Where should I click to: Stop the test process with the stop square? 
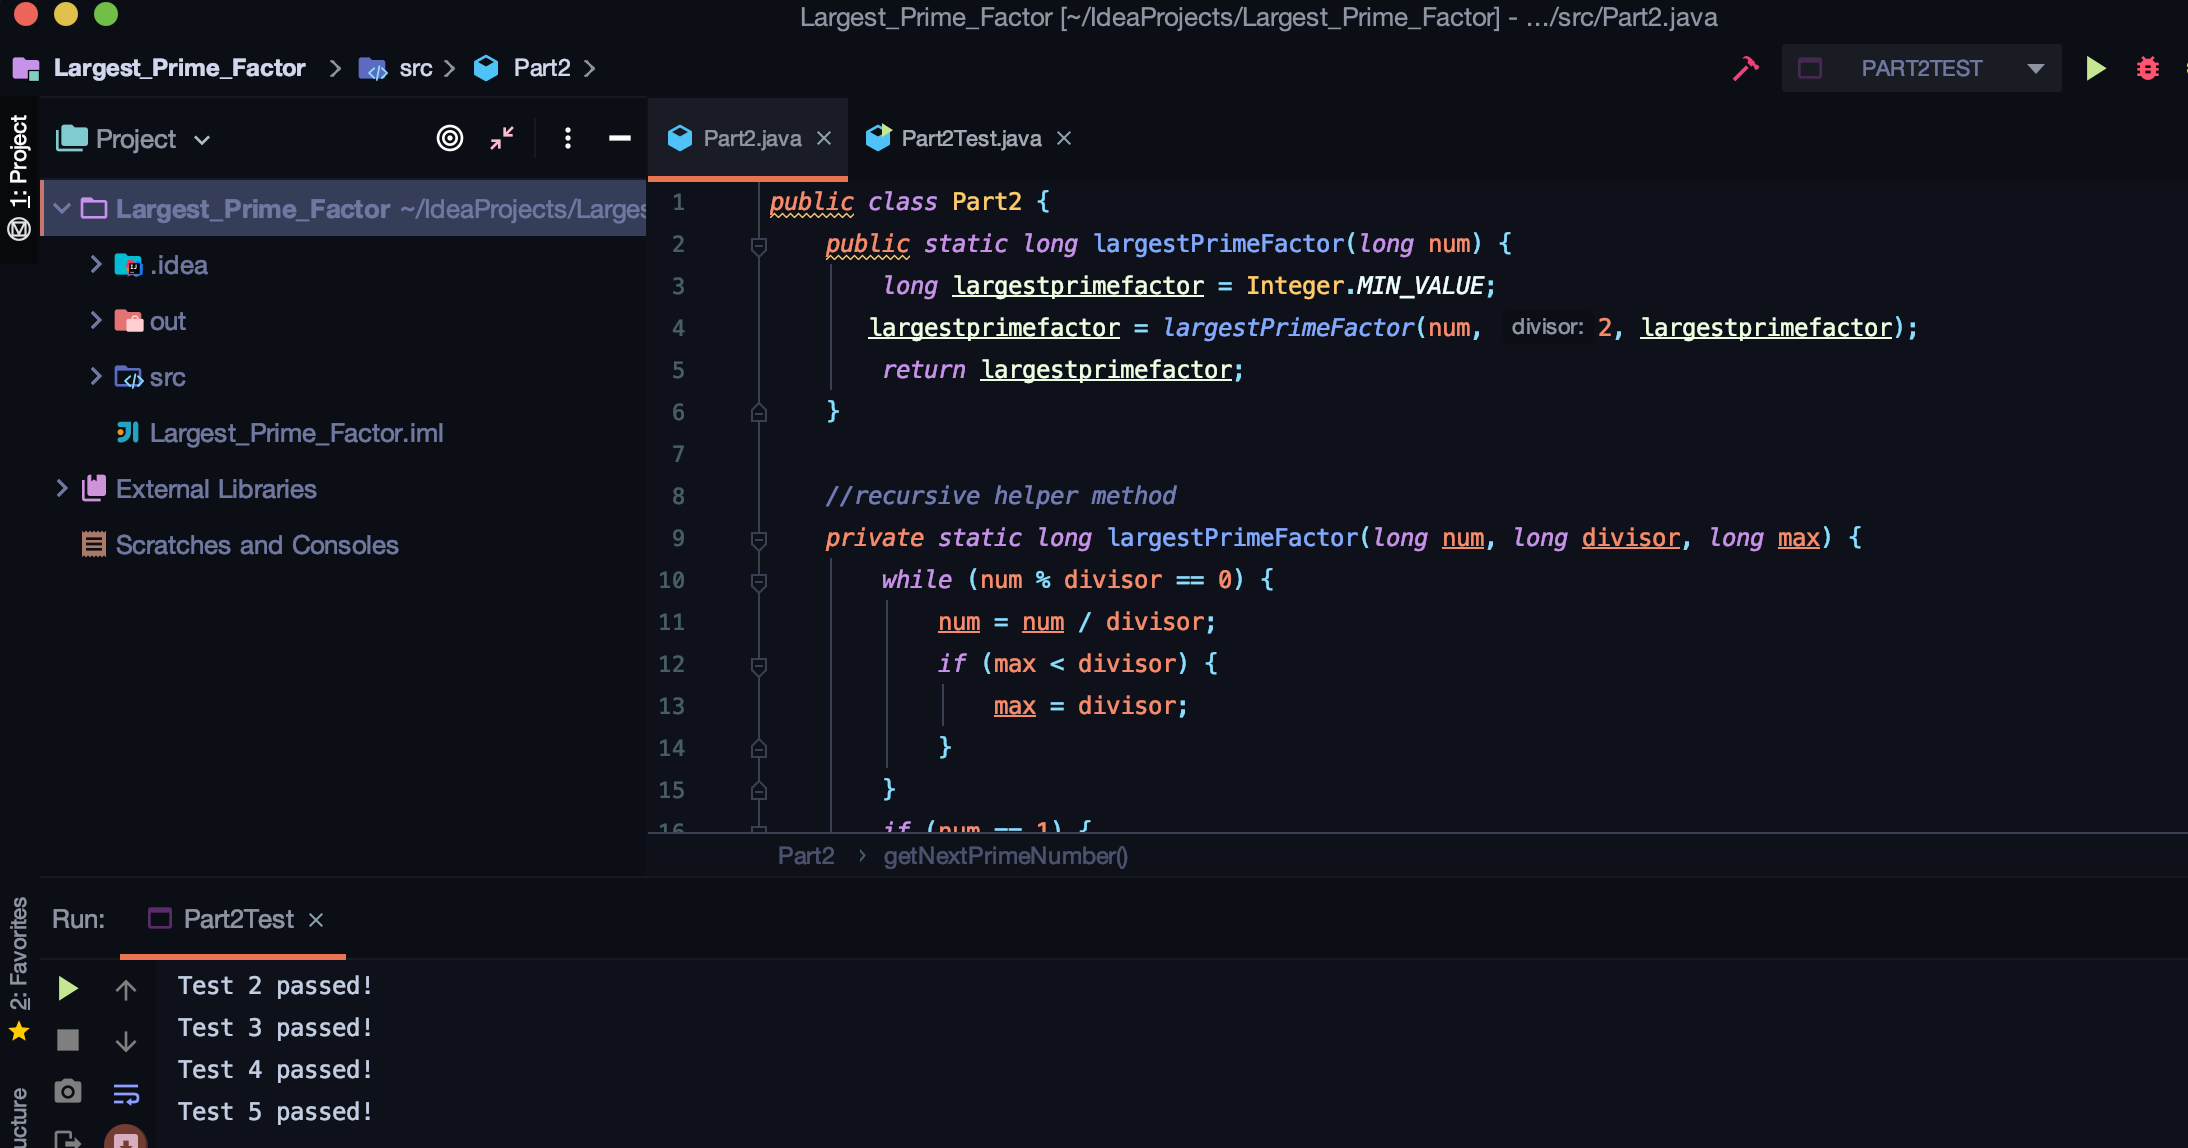tap(66, 1040)
